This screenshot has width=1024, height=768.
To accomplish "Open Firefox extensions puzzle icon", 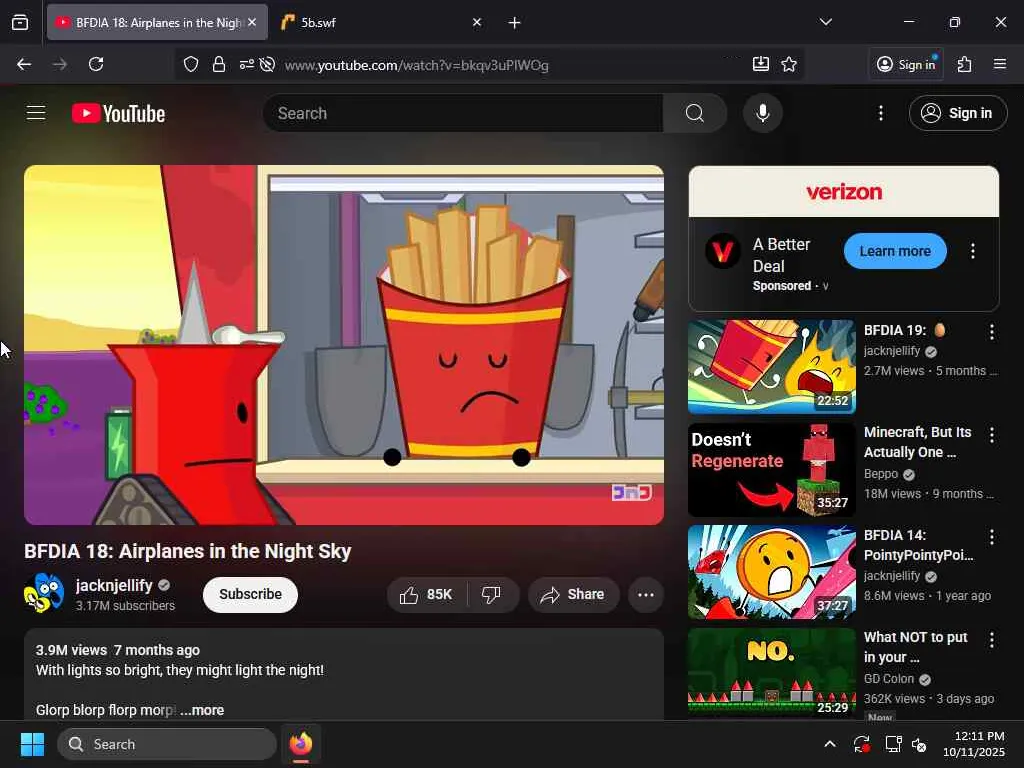I will coord(964,64).
